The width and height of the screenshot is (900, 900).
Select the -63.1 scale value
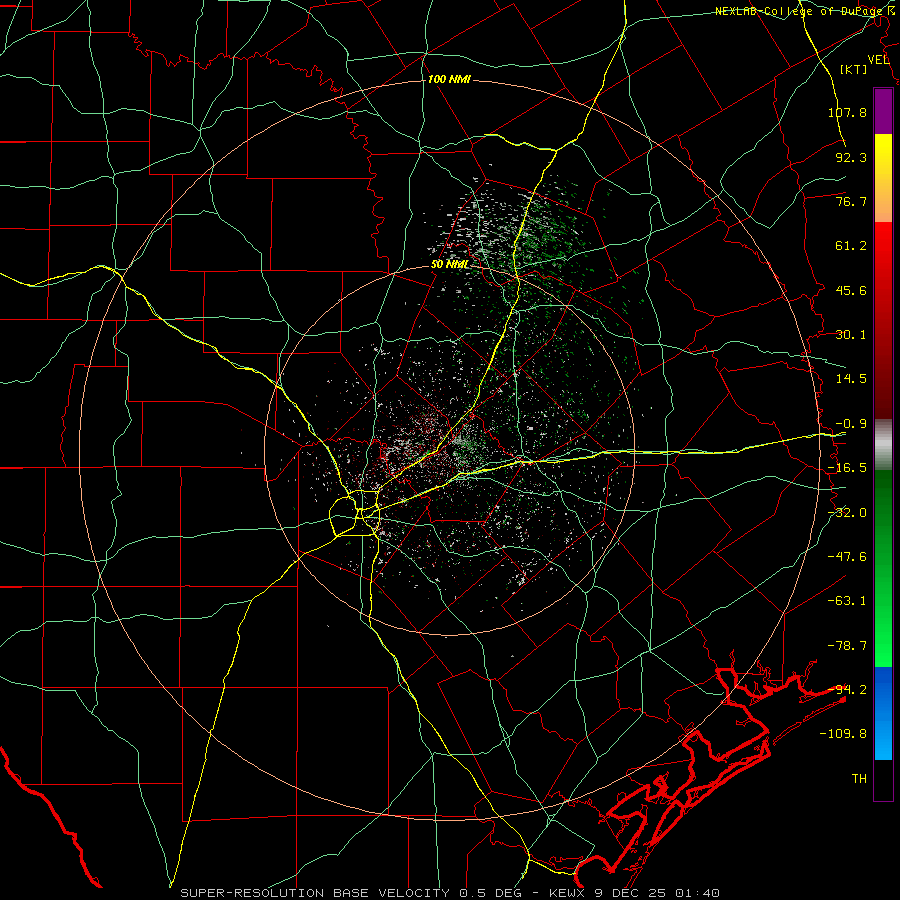[x=847, y=601]
